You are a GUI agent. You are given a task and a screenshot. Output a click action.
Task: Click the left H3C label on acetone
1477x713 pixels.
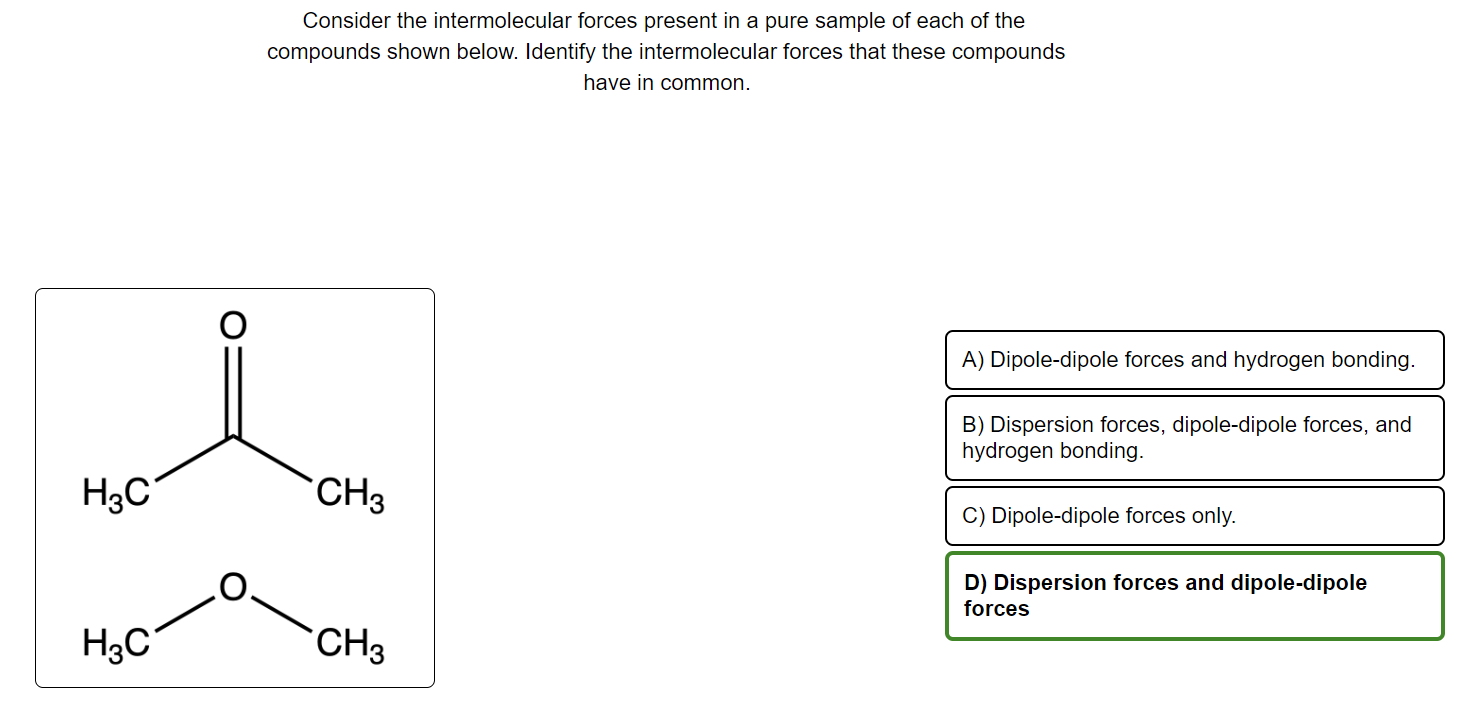tap(115, 491)
